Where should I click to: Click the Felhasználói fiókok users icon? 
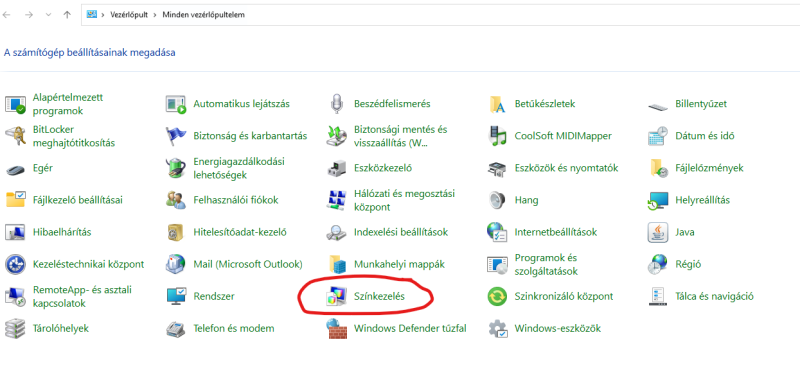click(x=176, y=200)
